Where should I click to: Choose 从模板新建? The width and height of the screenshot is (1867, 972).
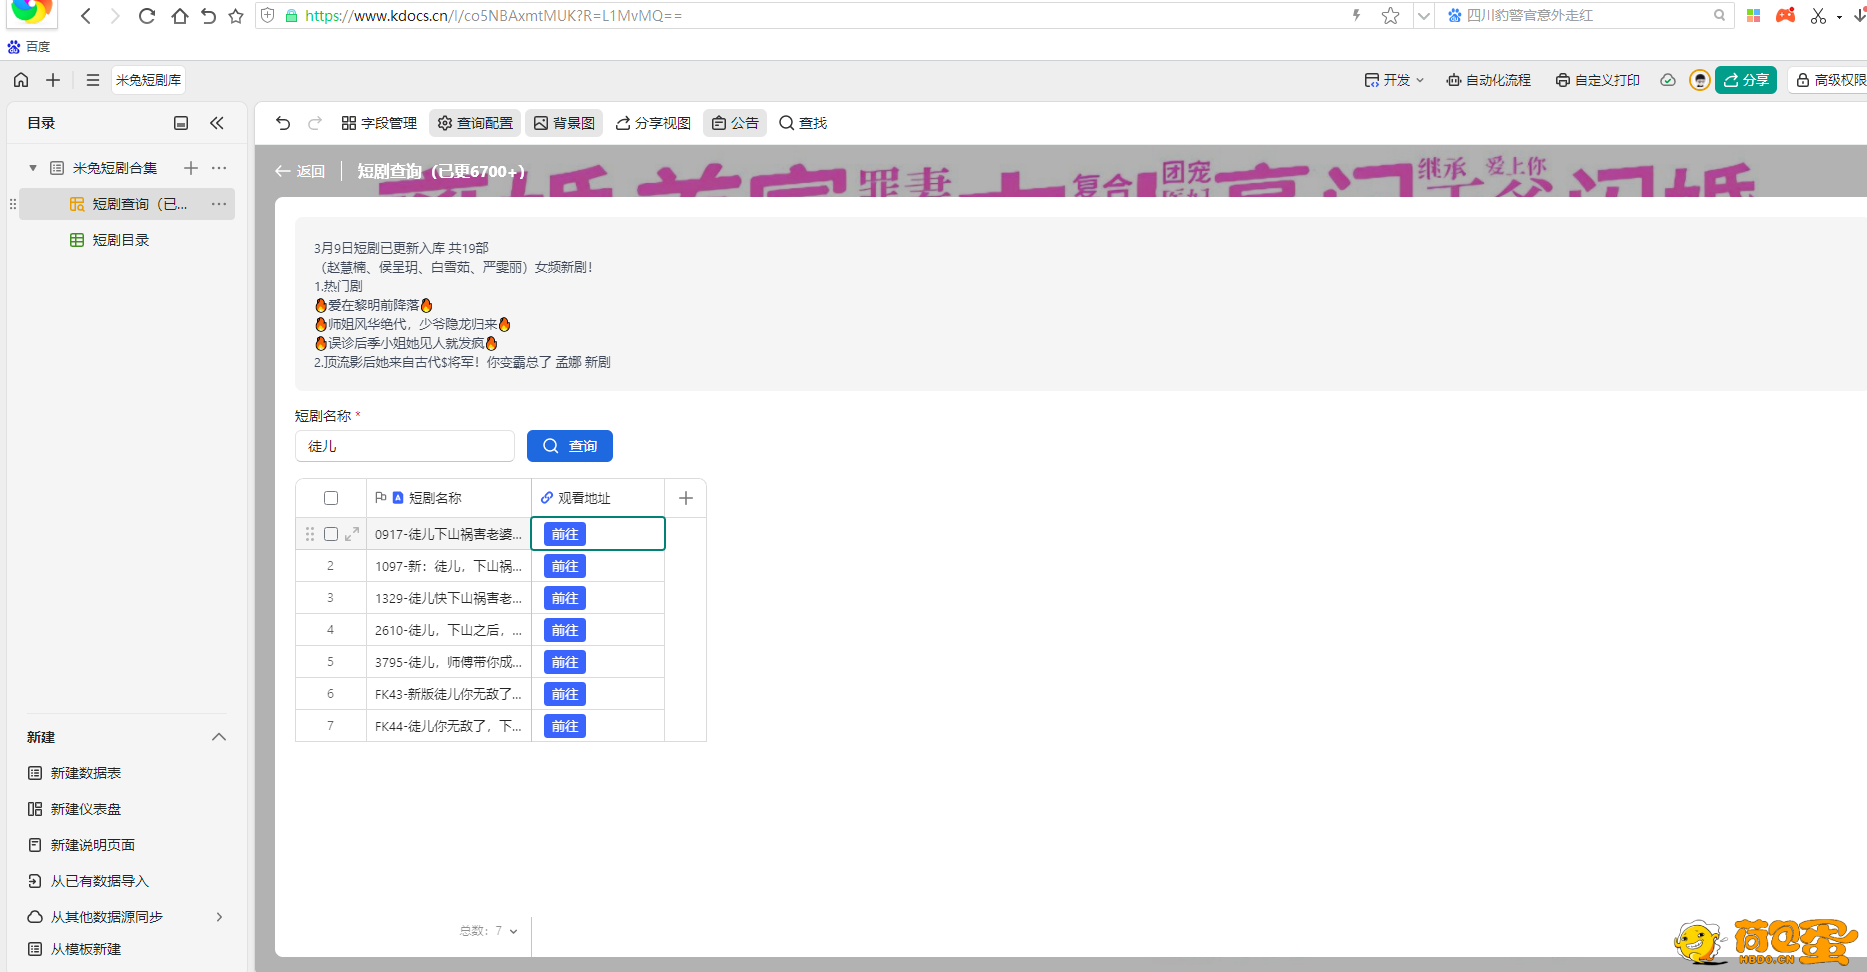tap(75, 949)
